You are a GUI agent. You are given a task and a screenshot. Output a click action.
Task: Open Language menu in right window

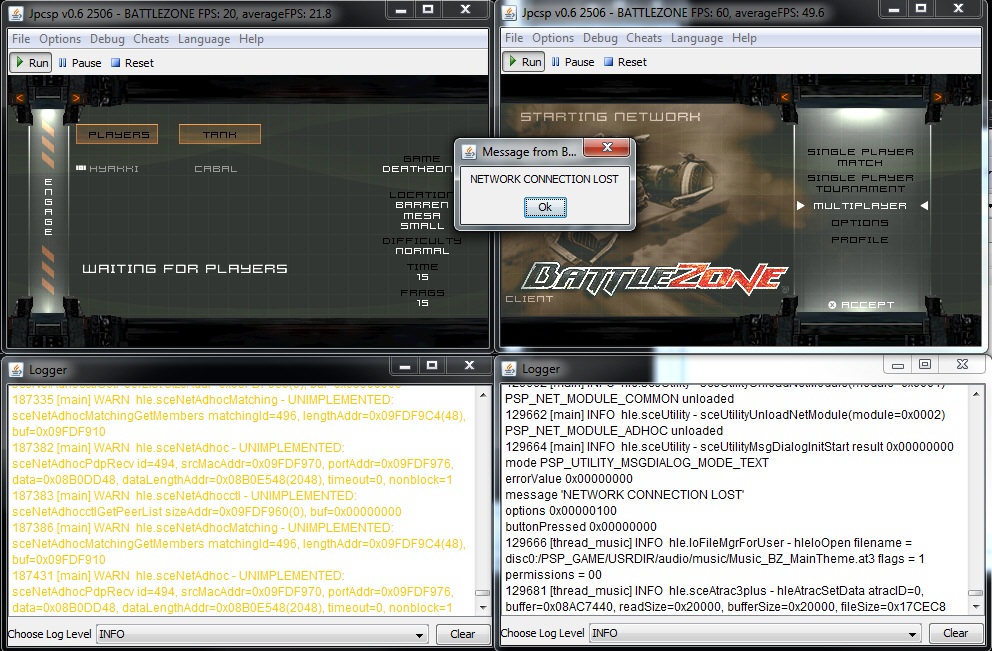pyautogui.click(x=696, y=38)
